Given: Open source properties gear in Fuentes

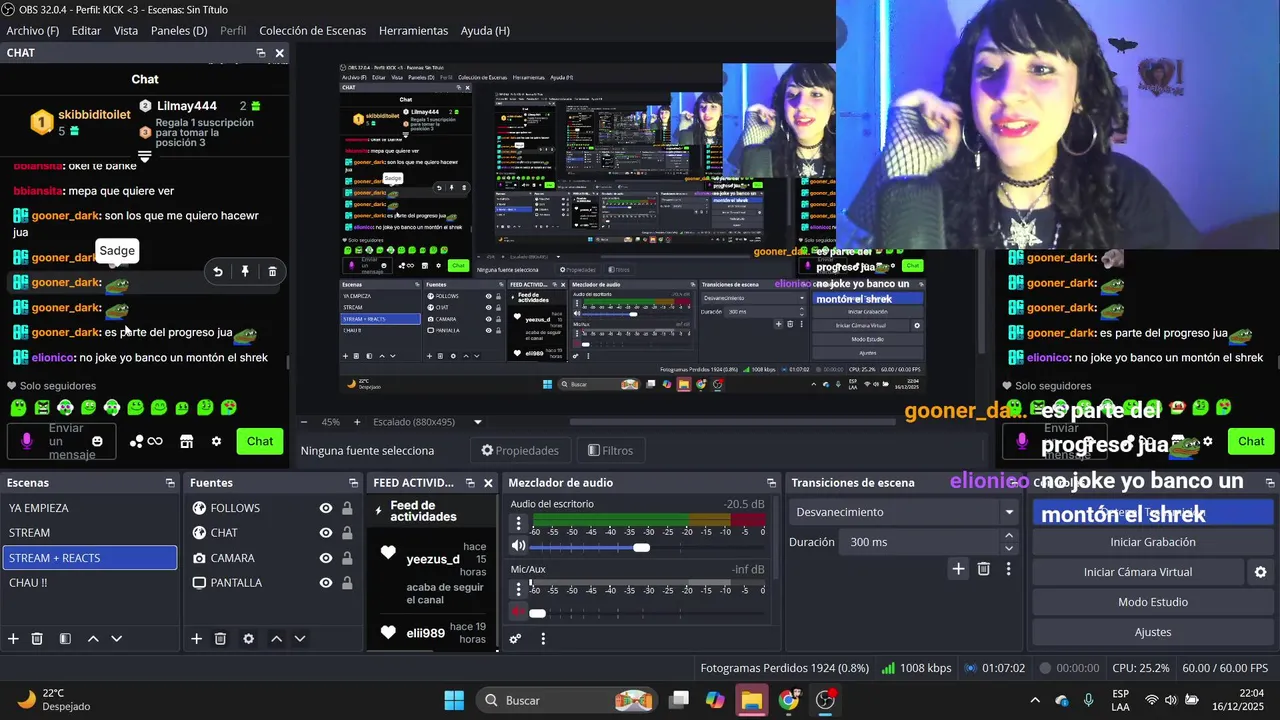Looking at the screenshot, I should (248, 639).
